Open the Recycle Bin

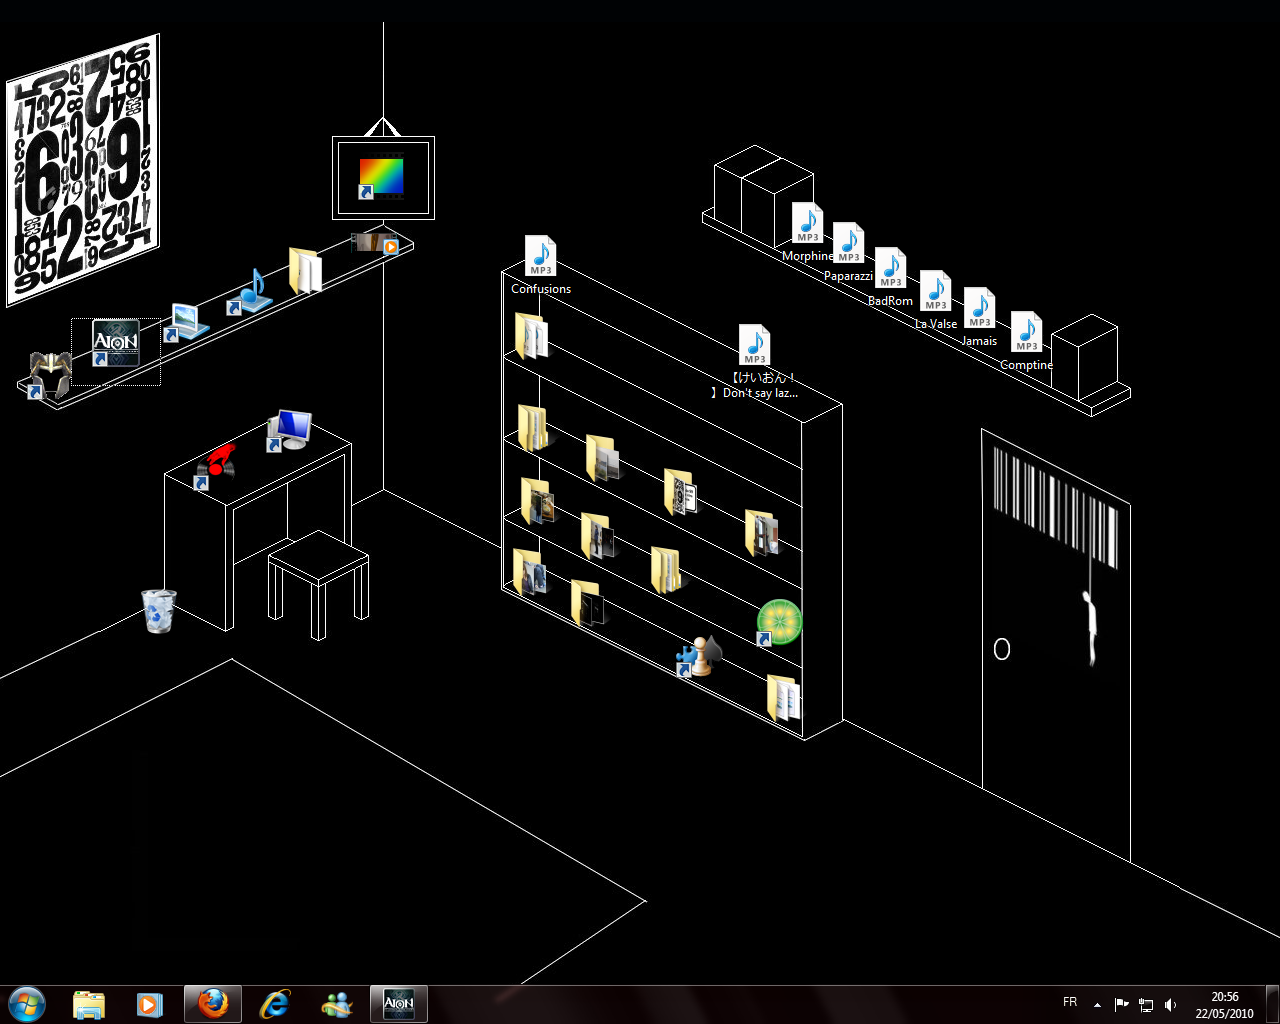tap(159, 610)
